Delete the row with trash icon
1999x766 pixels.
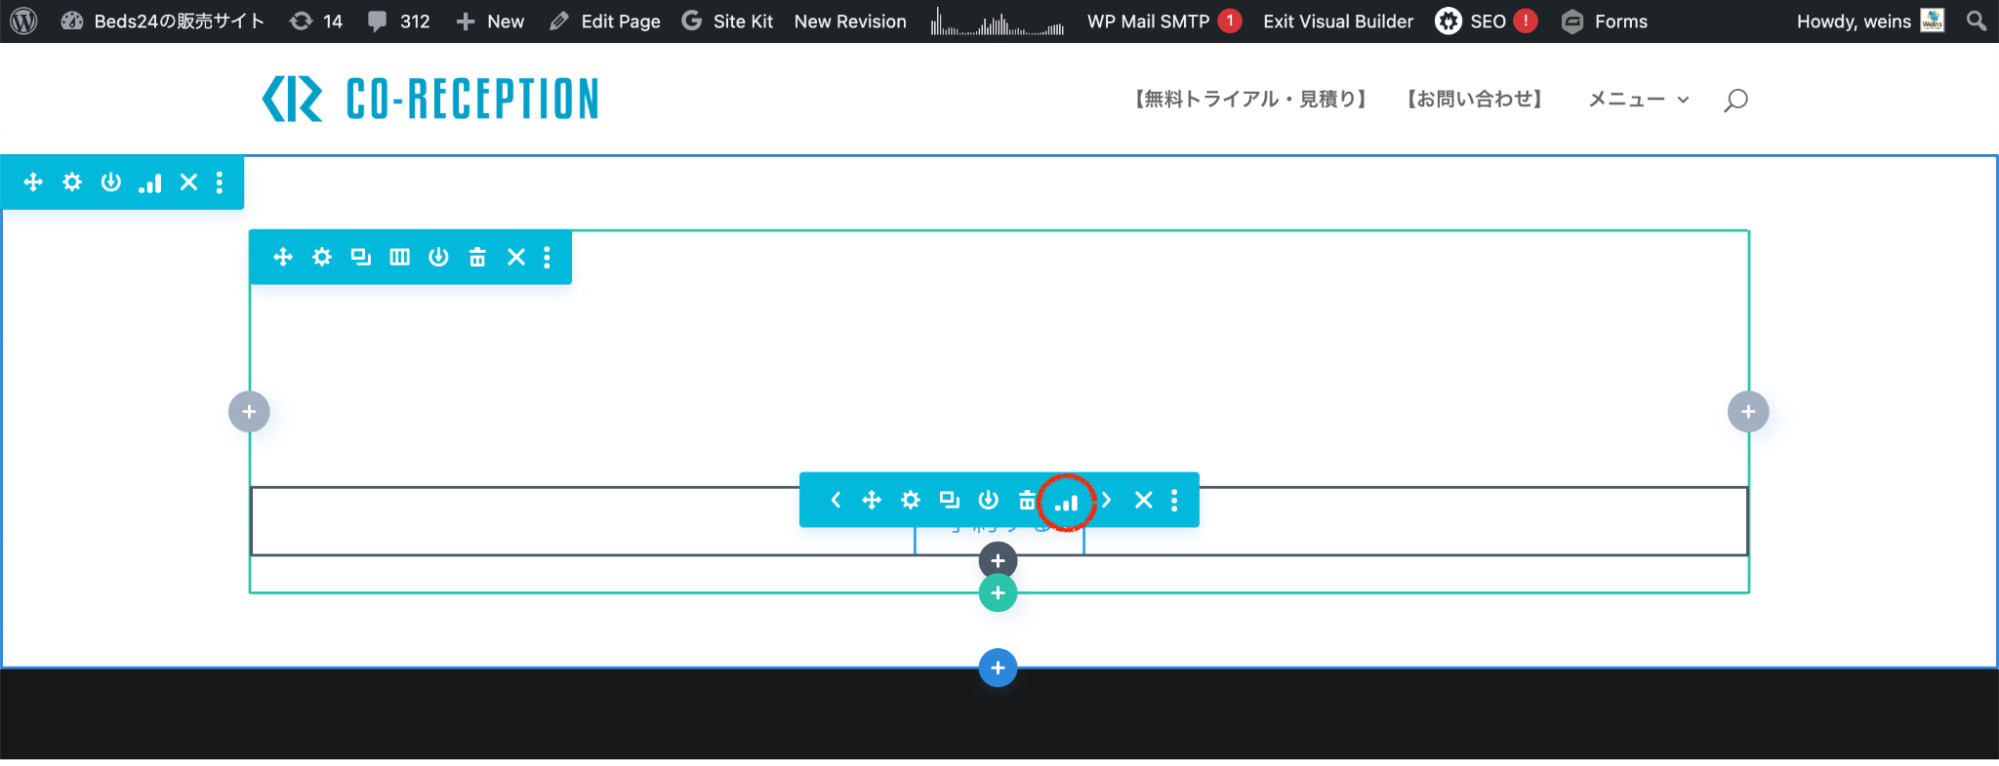(x=477, y=257)
